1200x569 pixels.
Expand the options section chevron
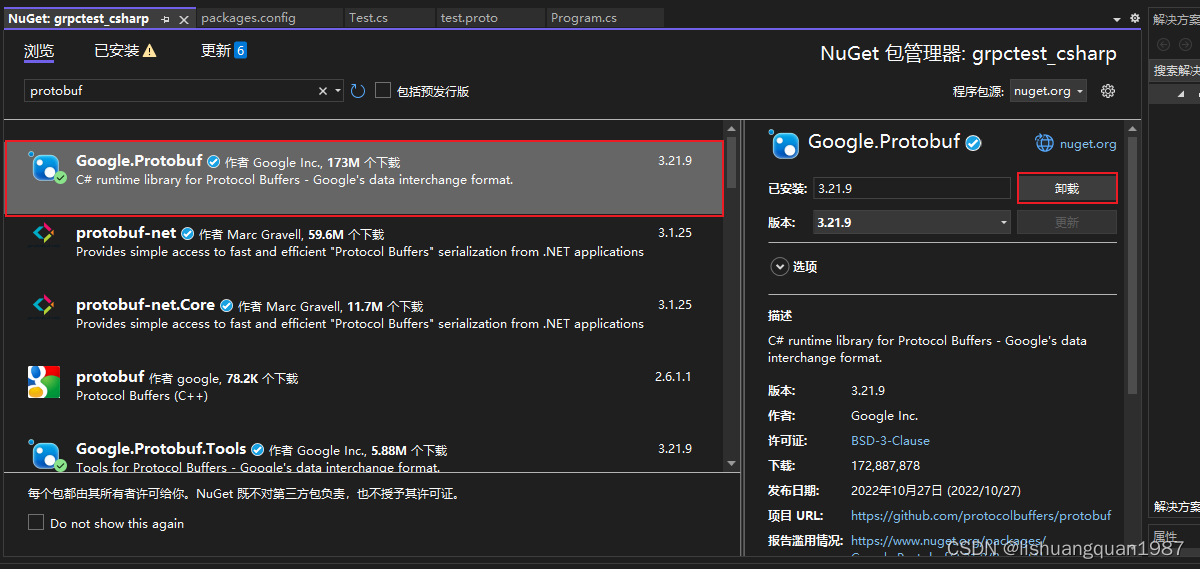point(779,267)
